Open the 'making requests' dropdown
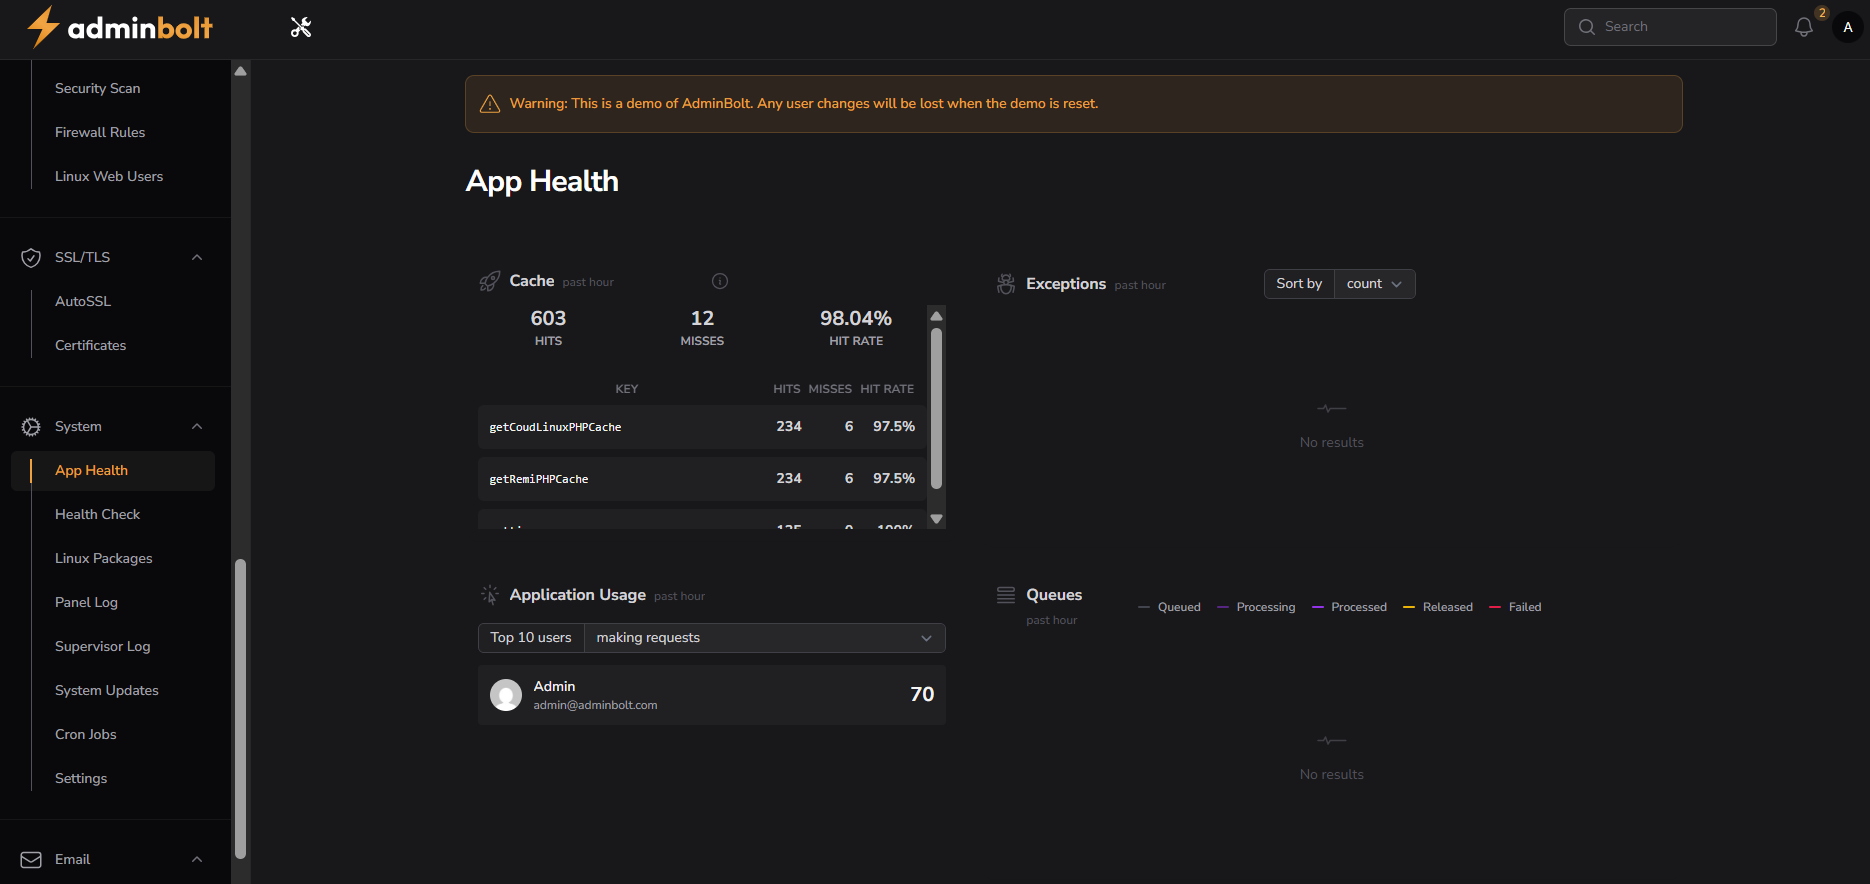 click(764, 638)
